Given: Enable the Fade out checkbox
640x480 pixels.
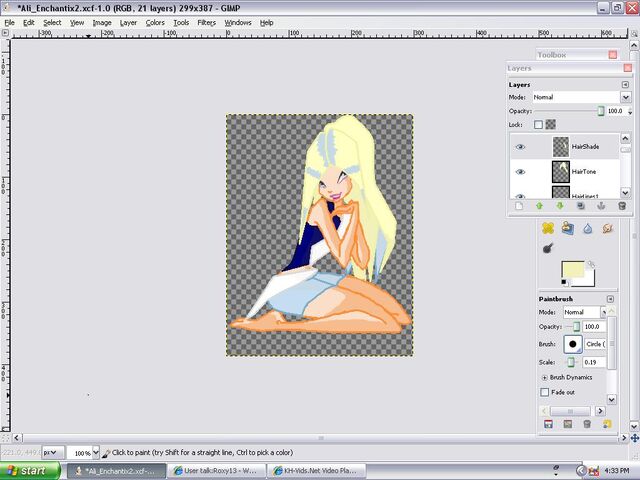Looking at the screenshot, I should click(544, 392).
